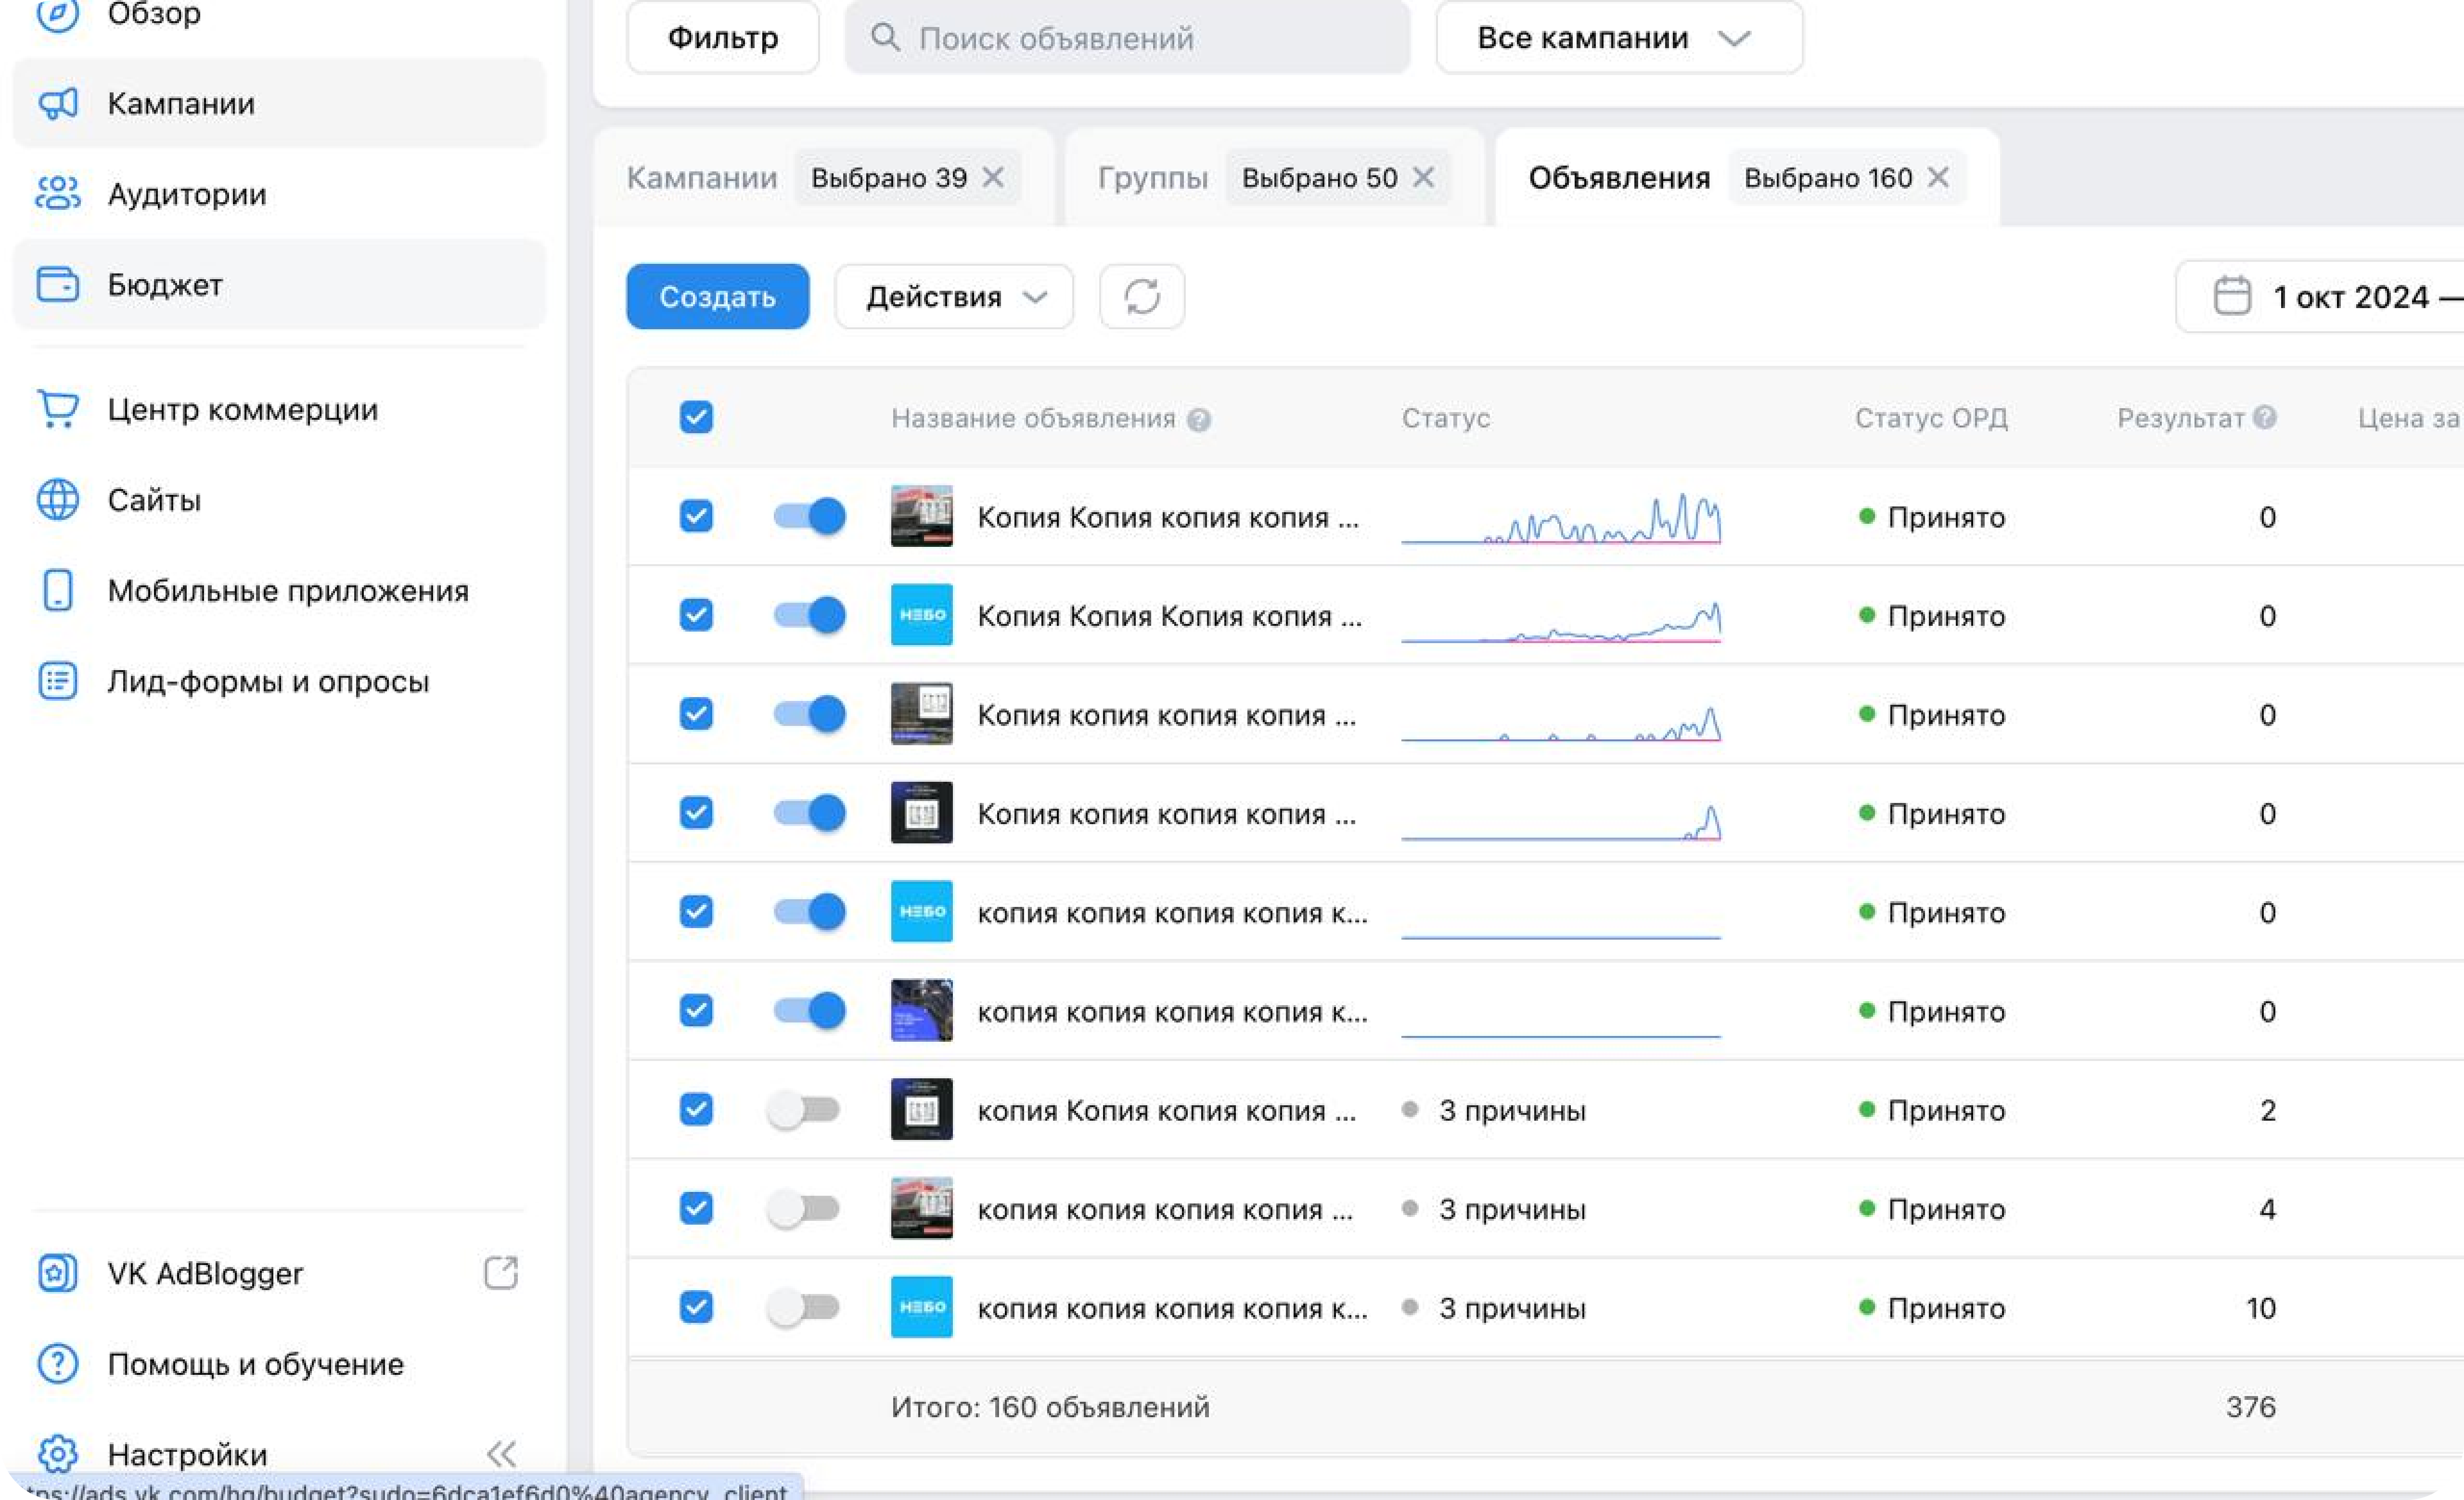
Task: Switch to the Кампании tab
Action: tap(701, 178)
